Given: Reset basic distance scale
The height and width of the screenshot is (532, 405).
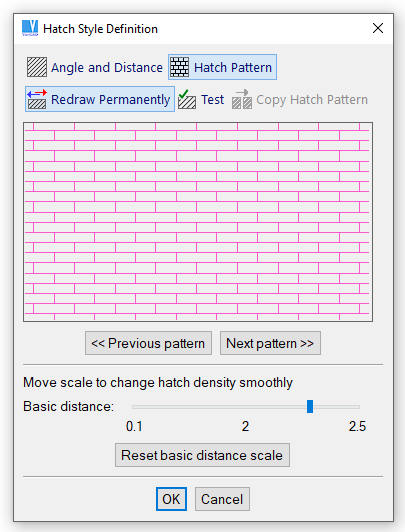Looking at the screenshot, I should pyautogui.click(x=202, y=455).
